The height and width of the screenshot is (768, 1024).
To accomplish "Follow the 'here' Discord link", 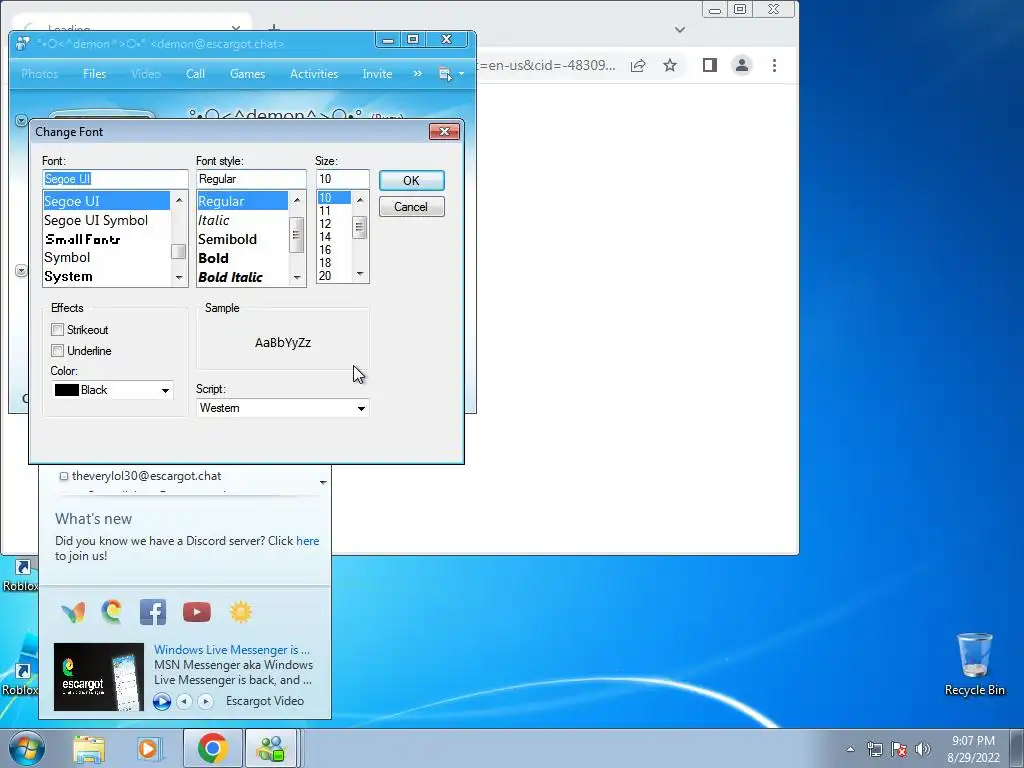I will (308, 541).
